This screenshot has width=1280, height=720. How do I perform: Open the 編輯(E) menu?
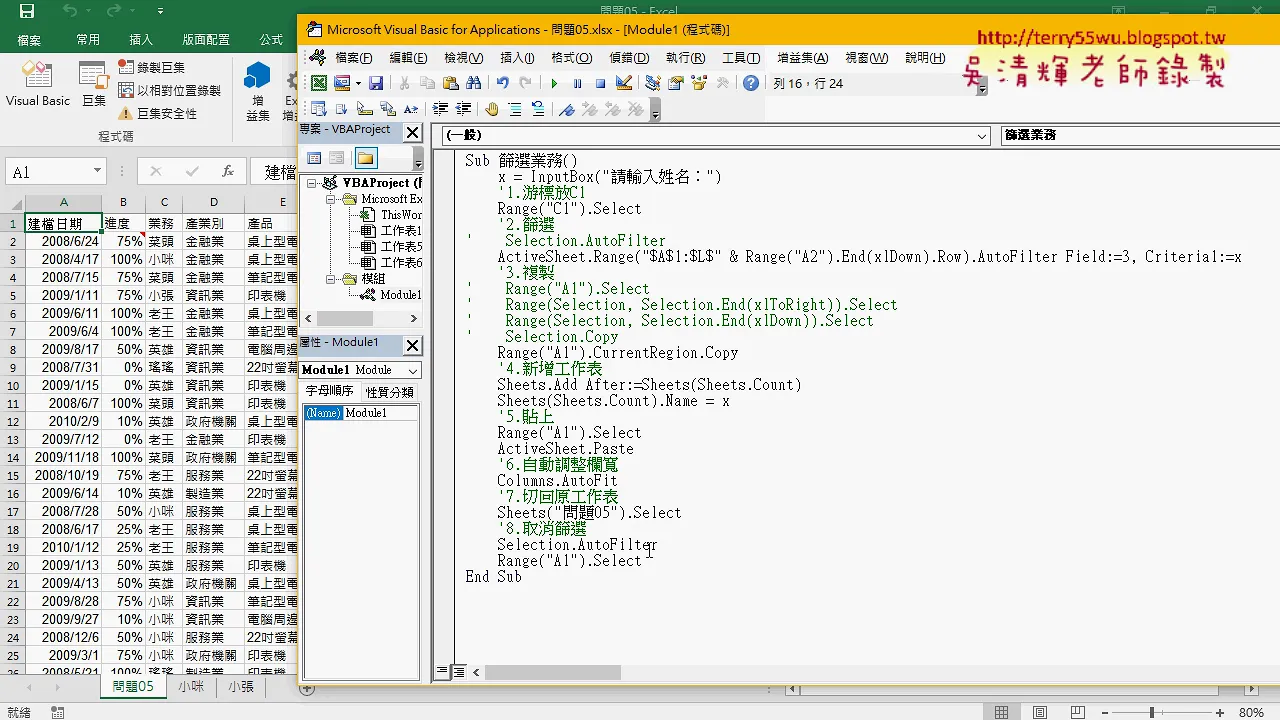pyautogui.click(x=408, y=58)
